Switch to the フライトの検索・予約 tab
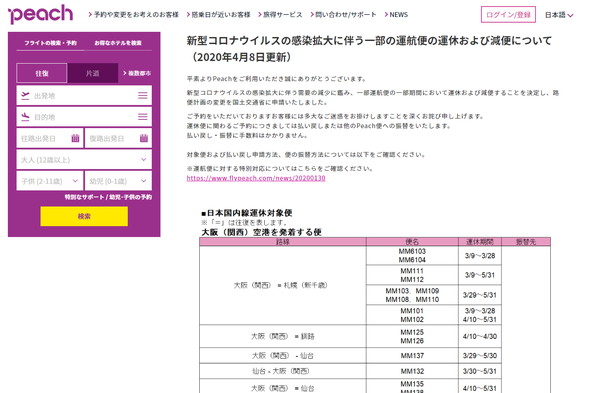This screenshot has height=393, width=590. (x=50, y=43)
